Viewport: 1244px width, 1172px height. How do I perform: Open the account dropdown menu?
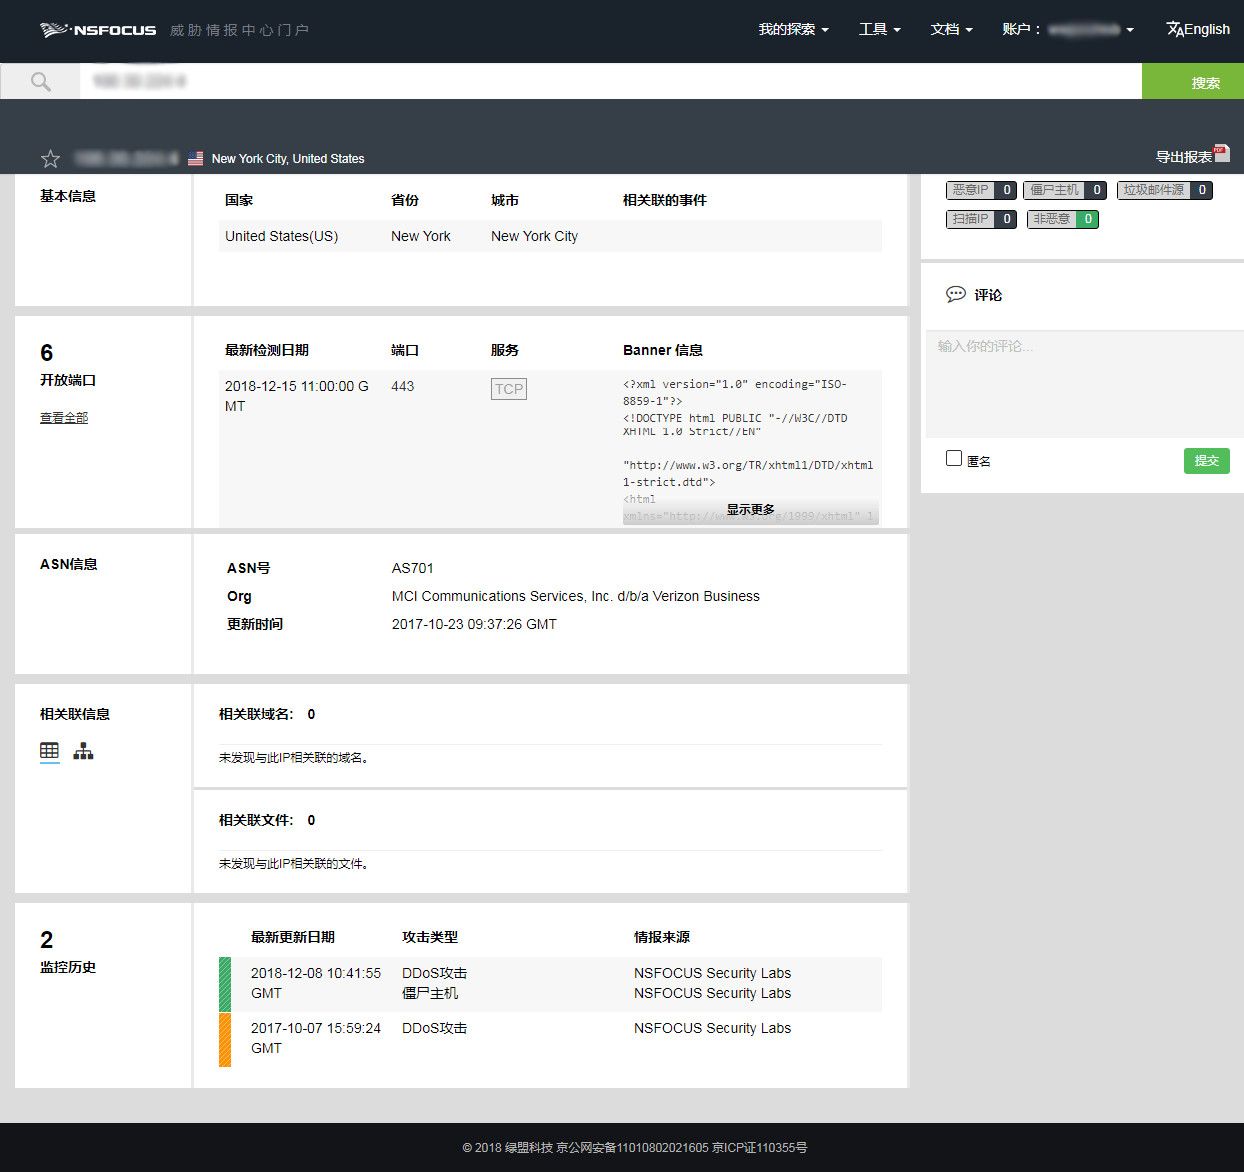click(x=1068, y=30)
